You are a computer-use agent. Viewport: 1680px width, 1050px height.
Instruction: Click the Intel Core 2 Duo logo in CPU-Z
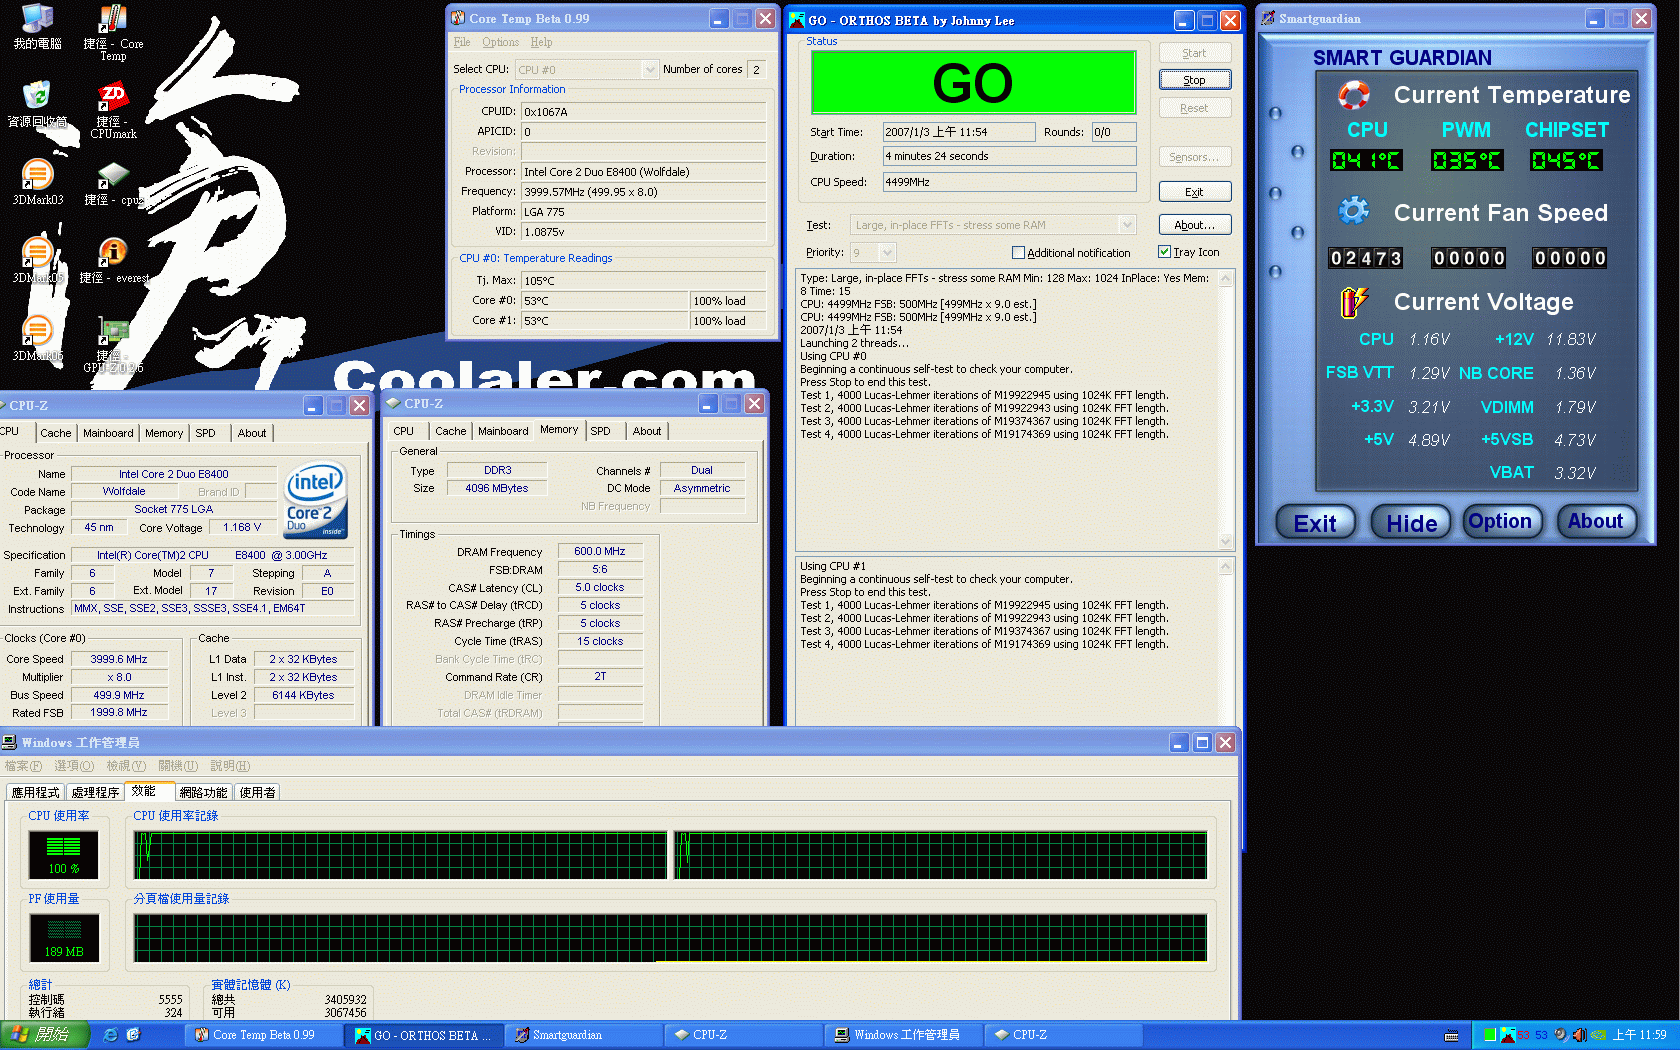pos(316,499)
